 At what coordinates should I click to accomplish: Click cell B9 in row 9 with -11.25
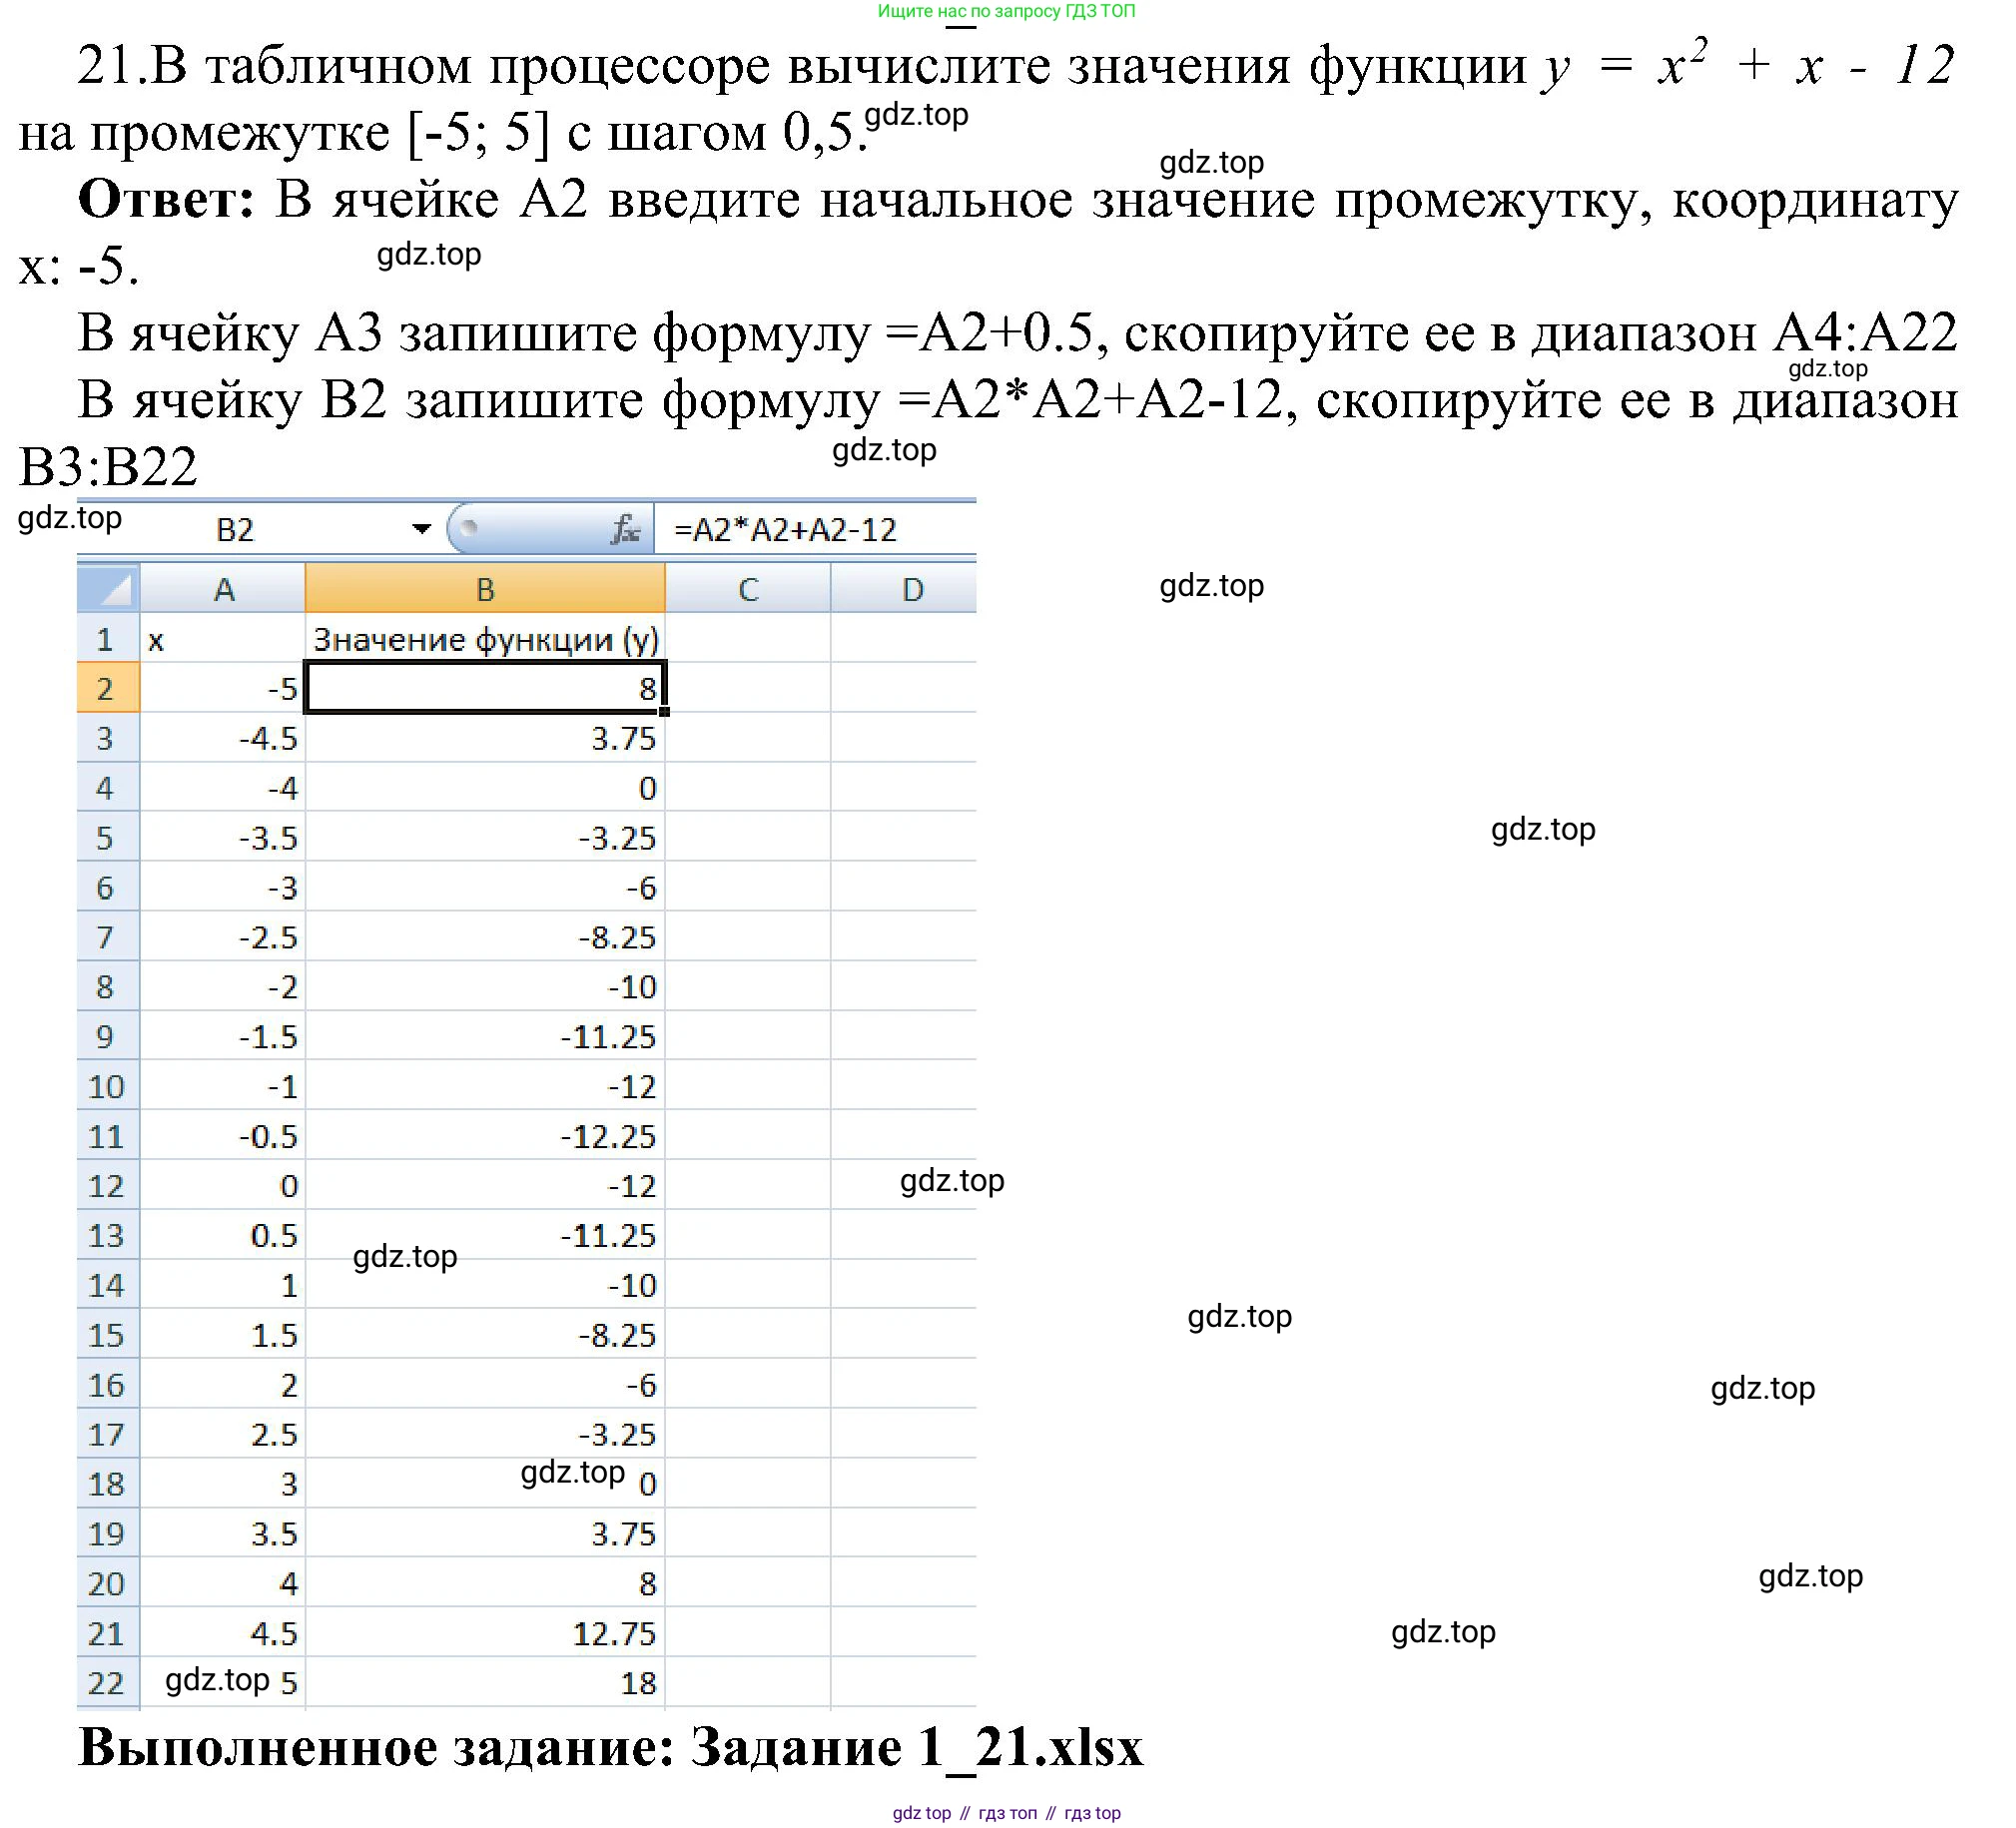coord(485,1036)
